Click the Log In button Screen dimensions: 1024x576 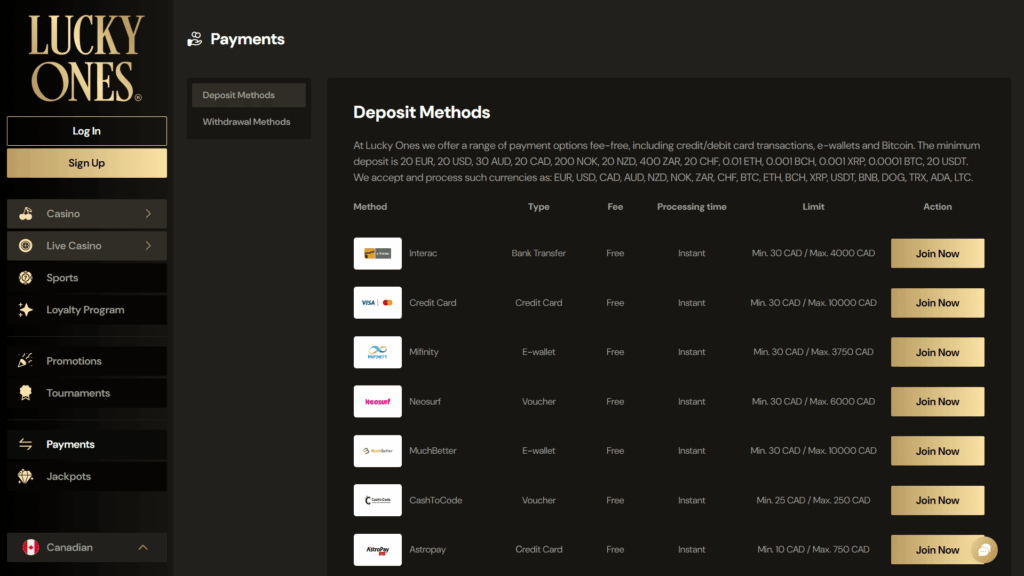[x=86, y=131]
